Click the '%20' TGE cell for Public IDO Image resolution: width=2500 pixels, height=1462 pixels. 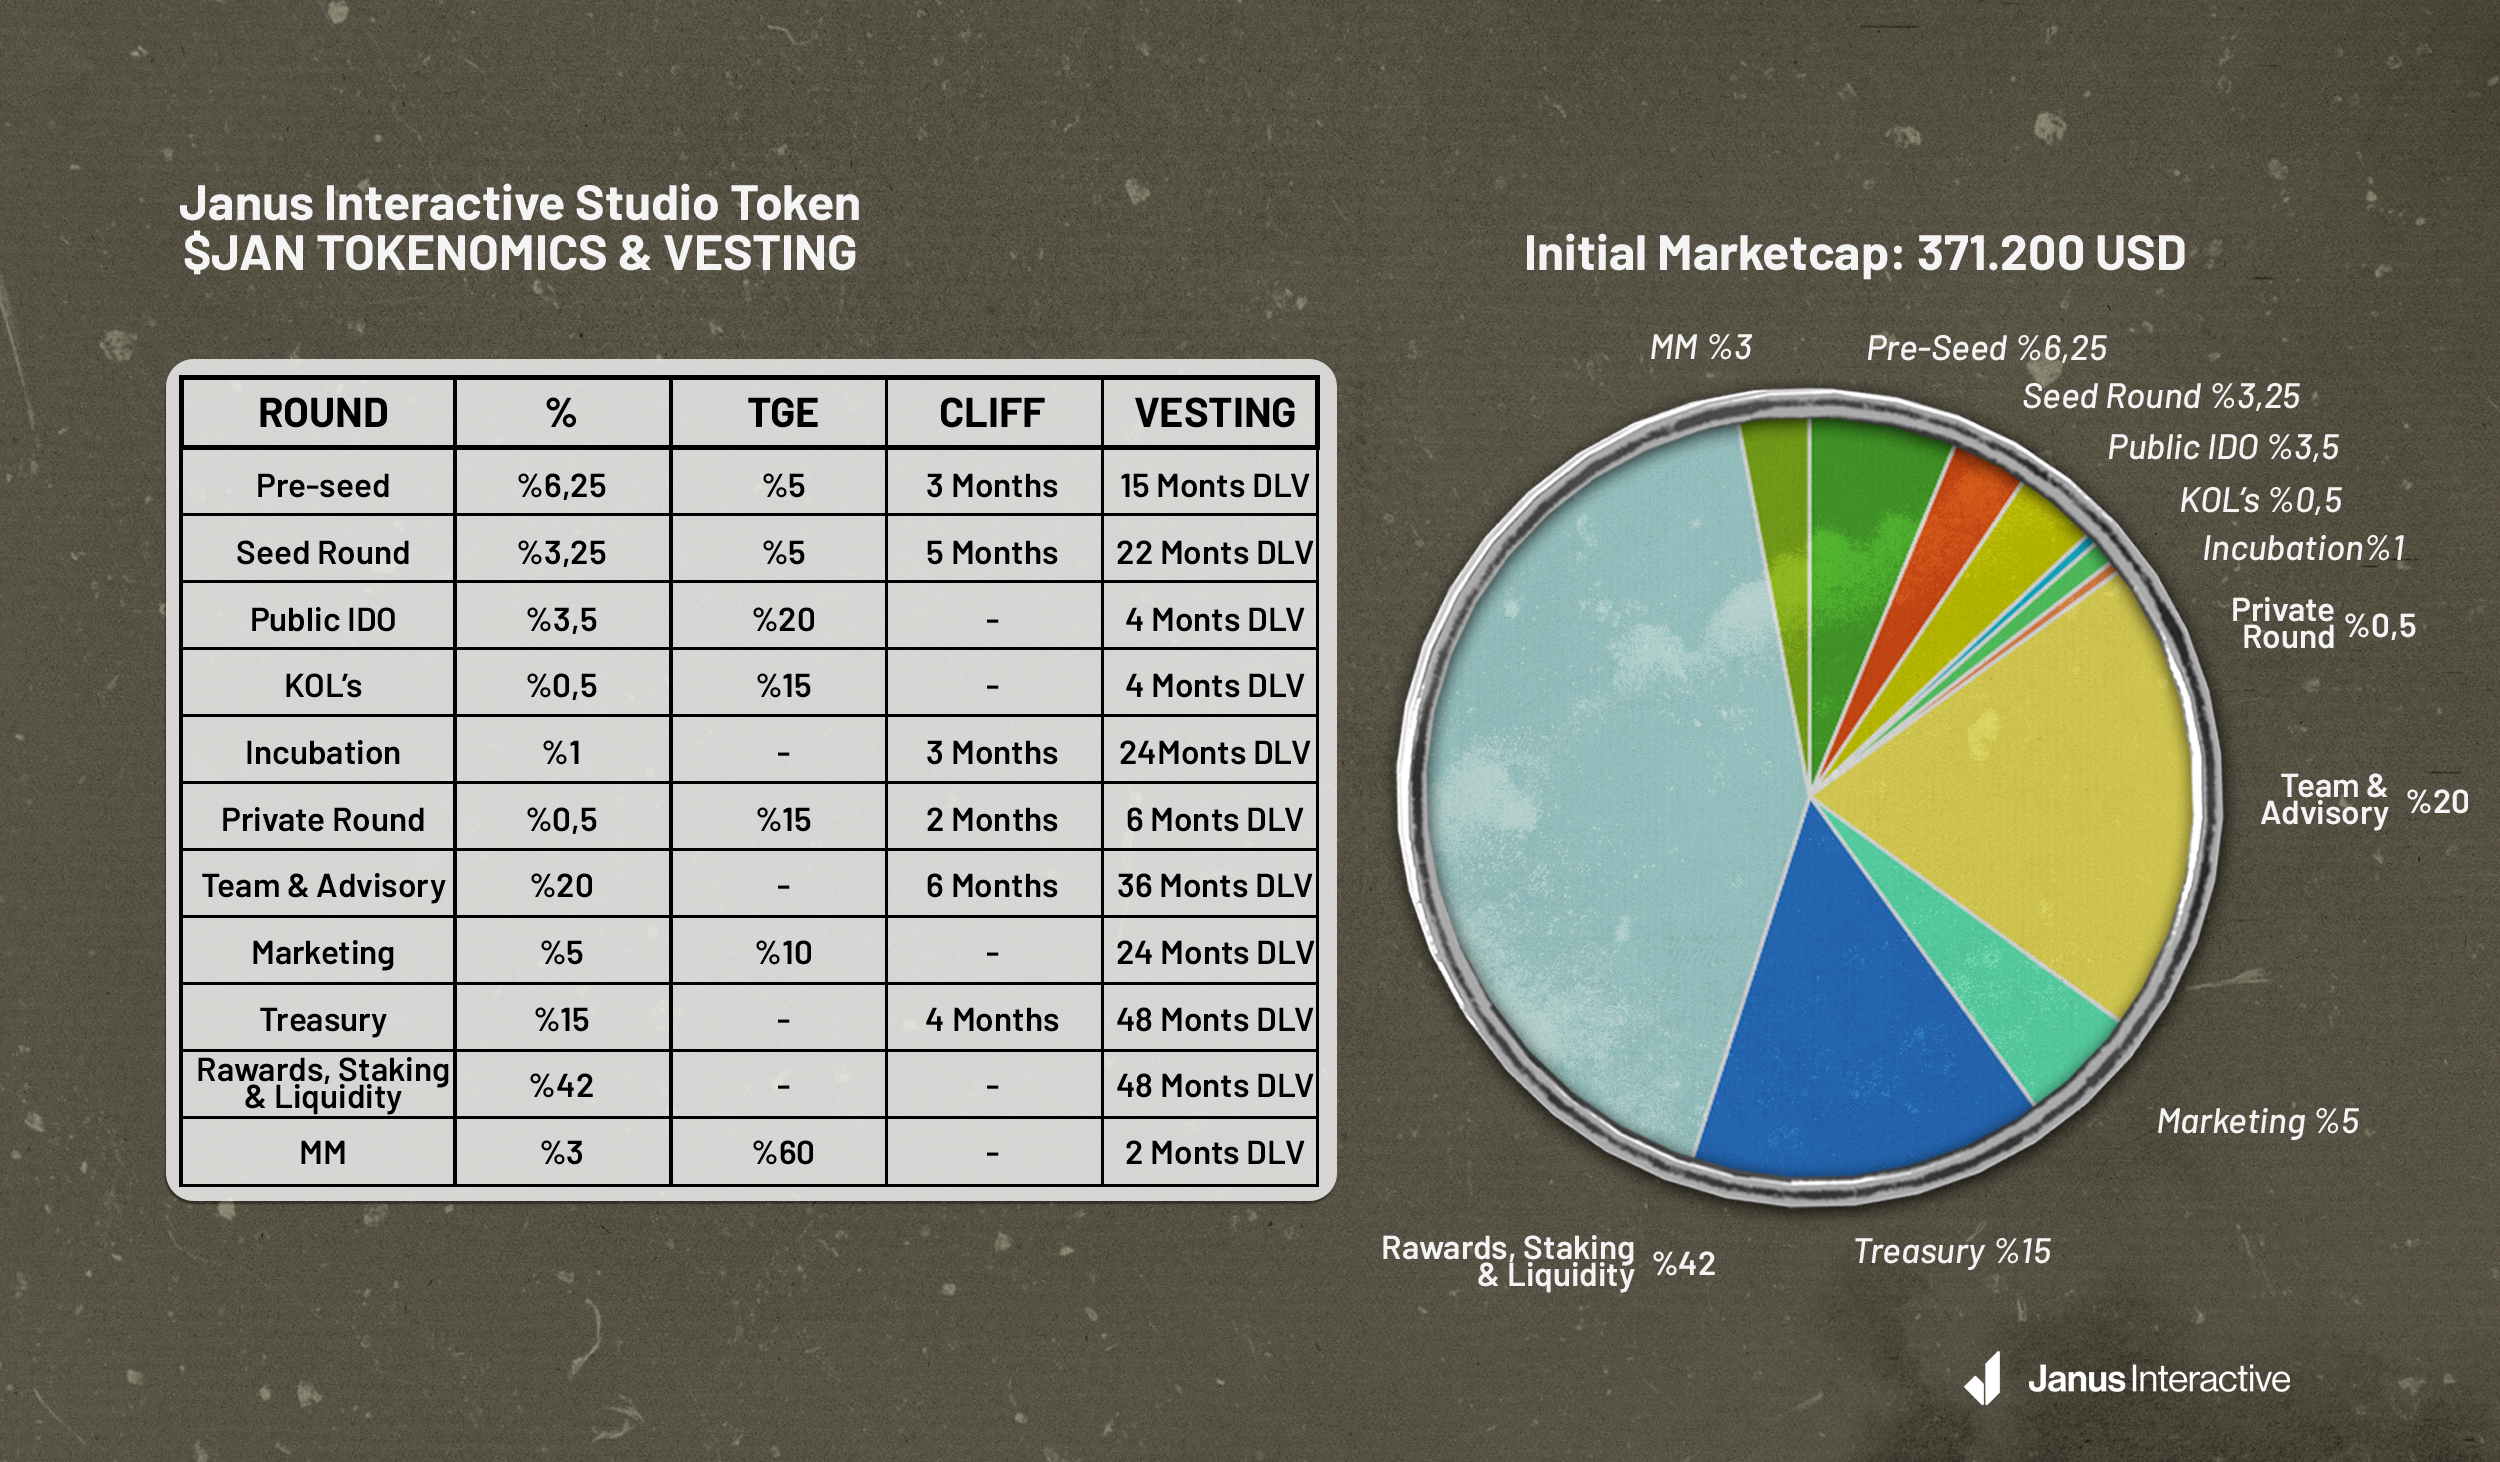coord(779,616)
